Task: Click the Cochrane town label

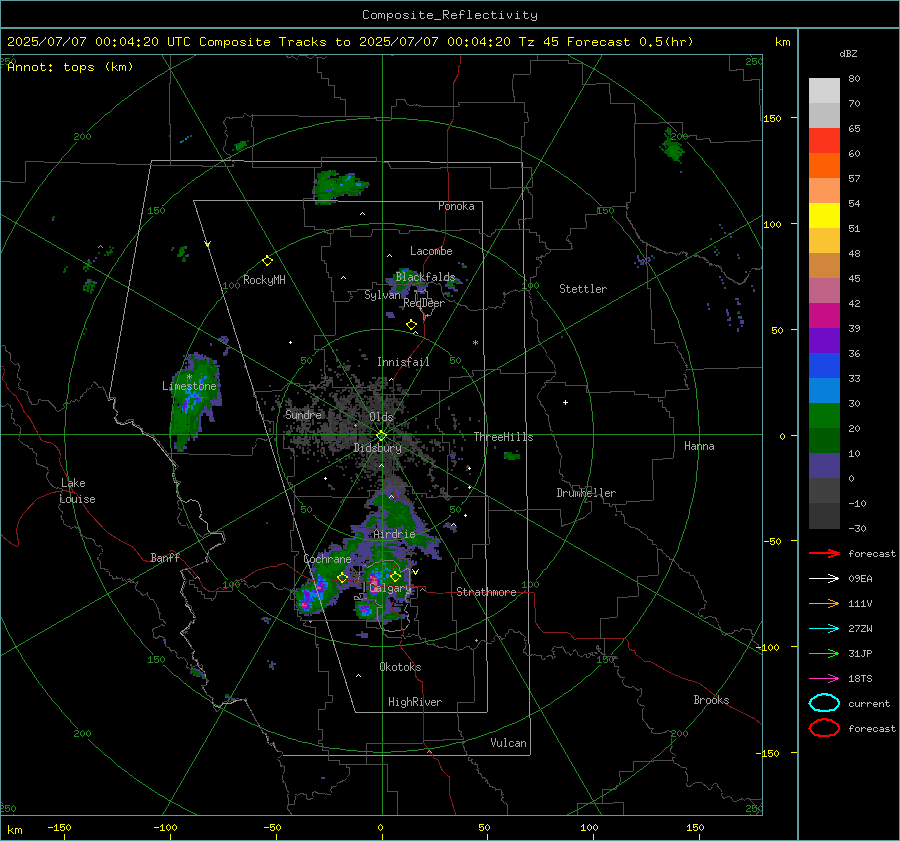Action: click(327, 559)
